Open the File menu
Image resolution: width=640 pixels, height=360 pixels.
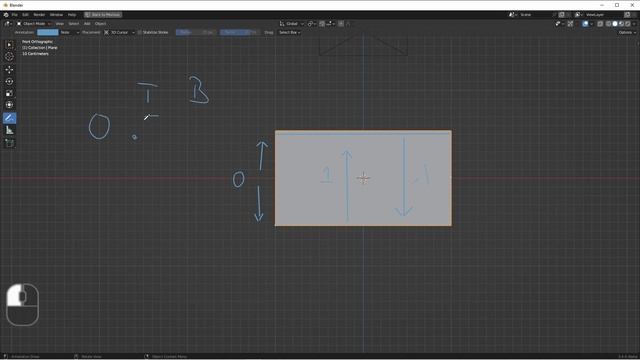15,15
